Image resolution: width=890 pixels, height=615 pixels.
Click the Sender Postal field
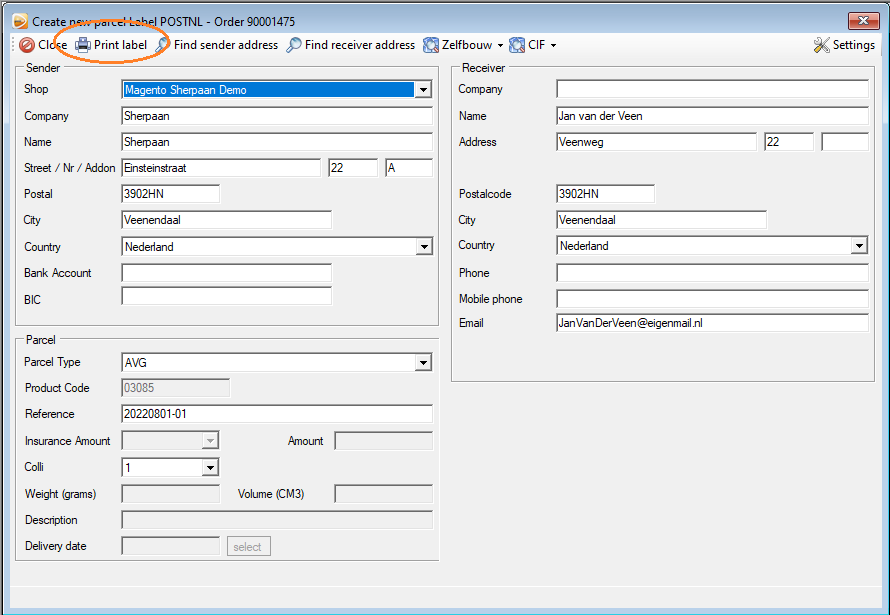170,194
